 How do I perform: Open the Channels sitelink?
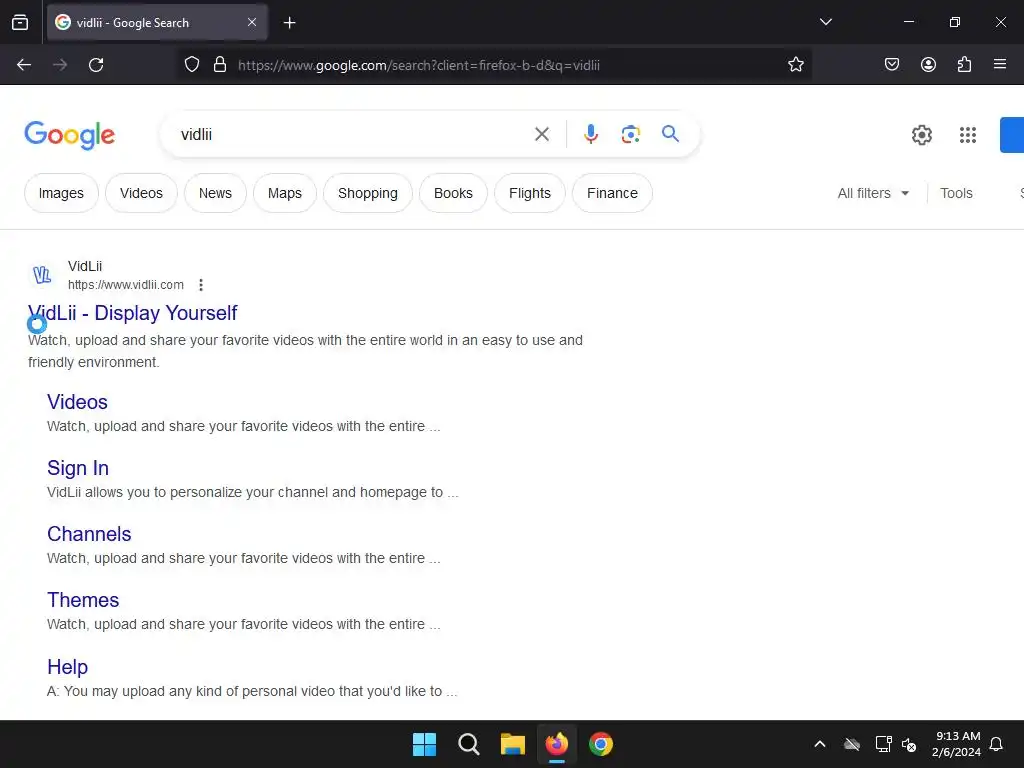click(89, 534)
